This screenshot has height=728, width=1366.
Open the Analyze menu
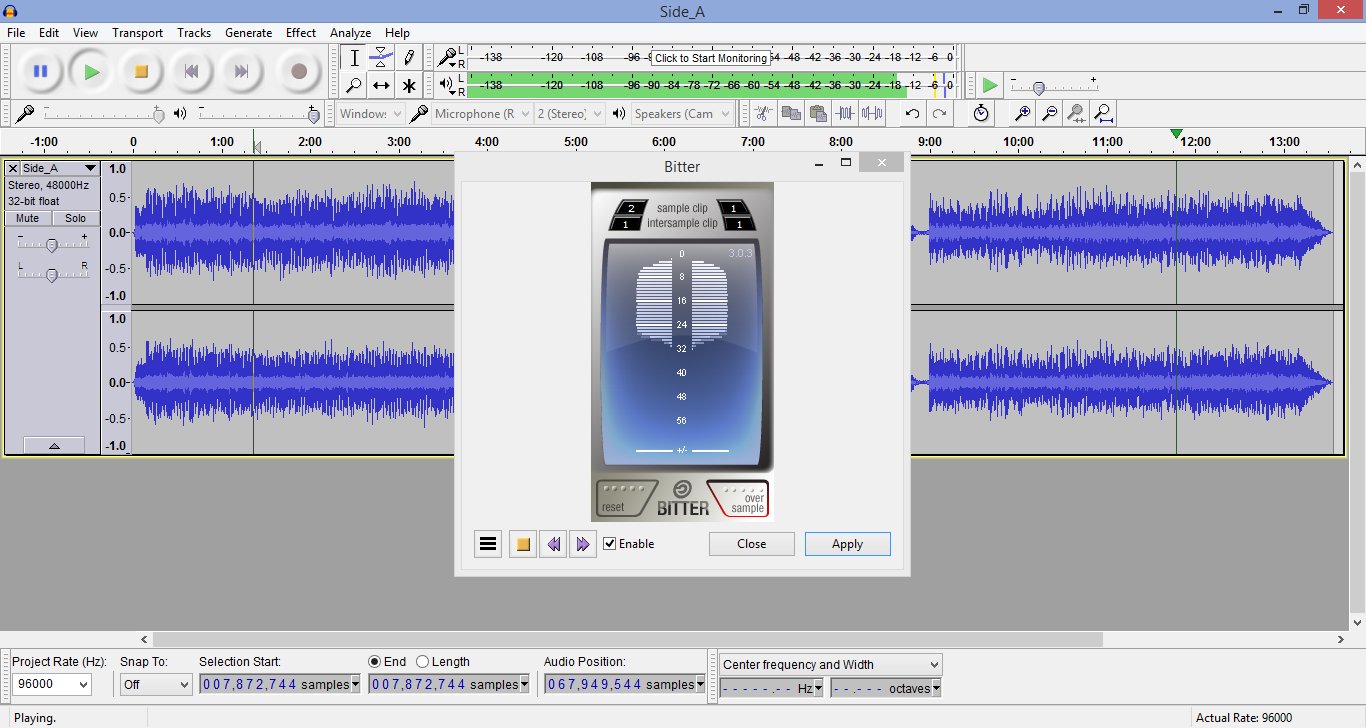pyautogui.click(x=350, y=33)
